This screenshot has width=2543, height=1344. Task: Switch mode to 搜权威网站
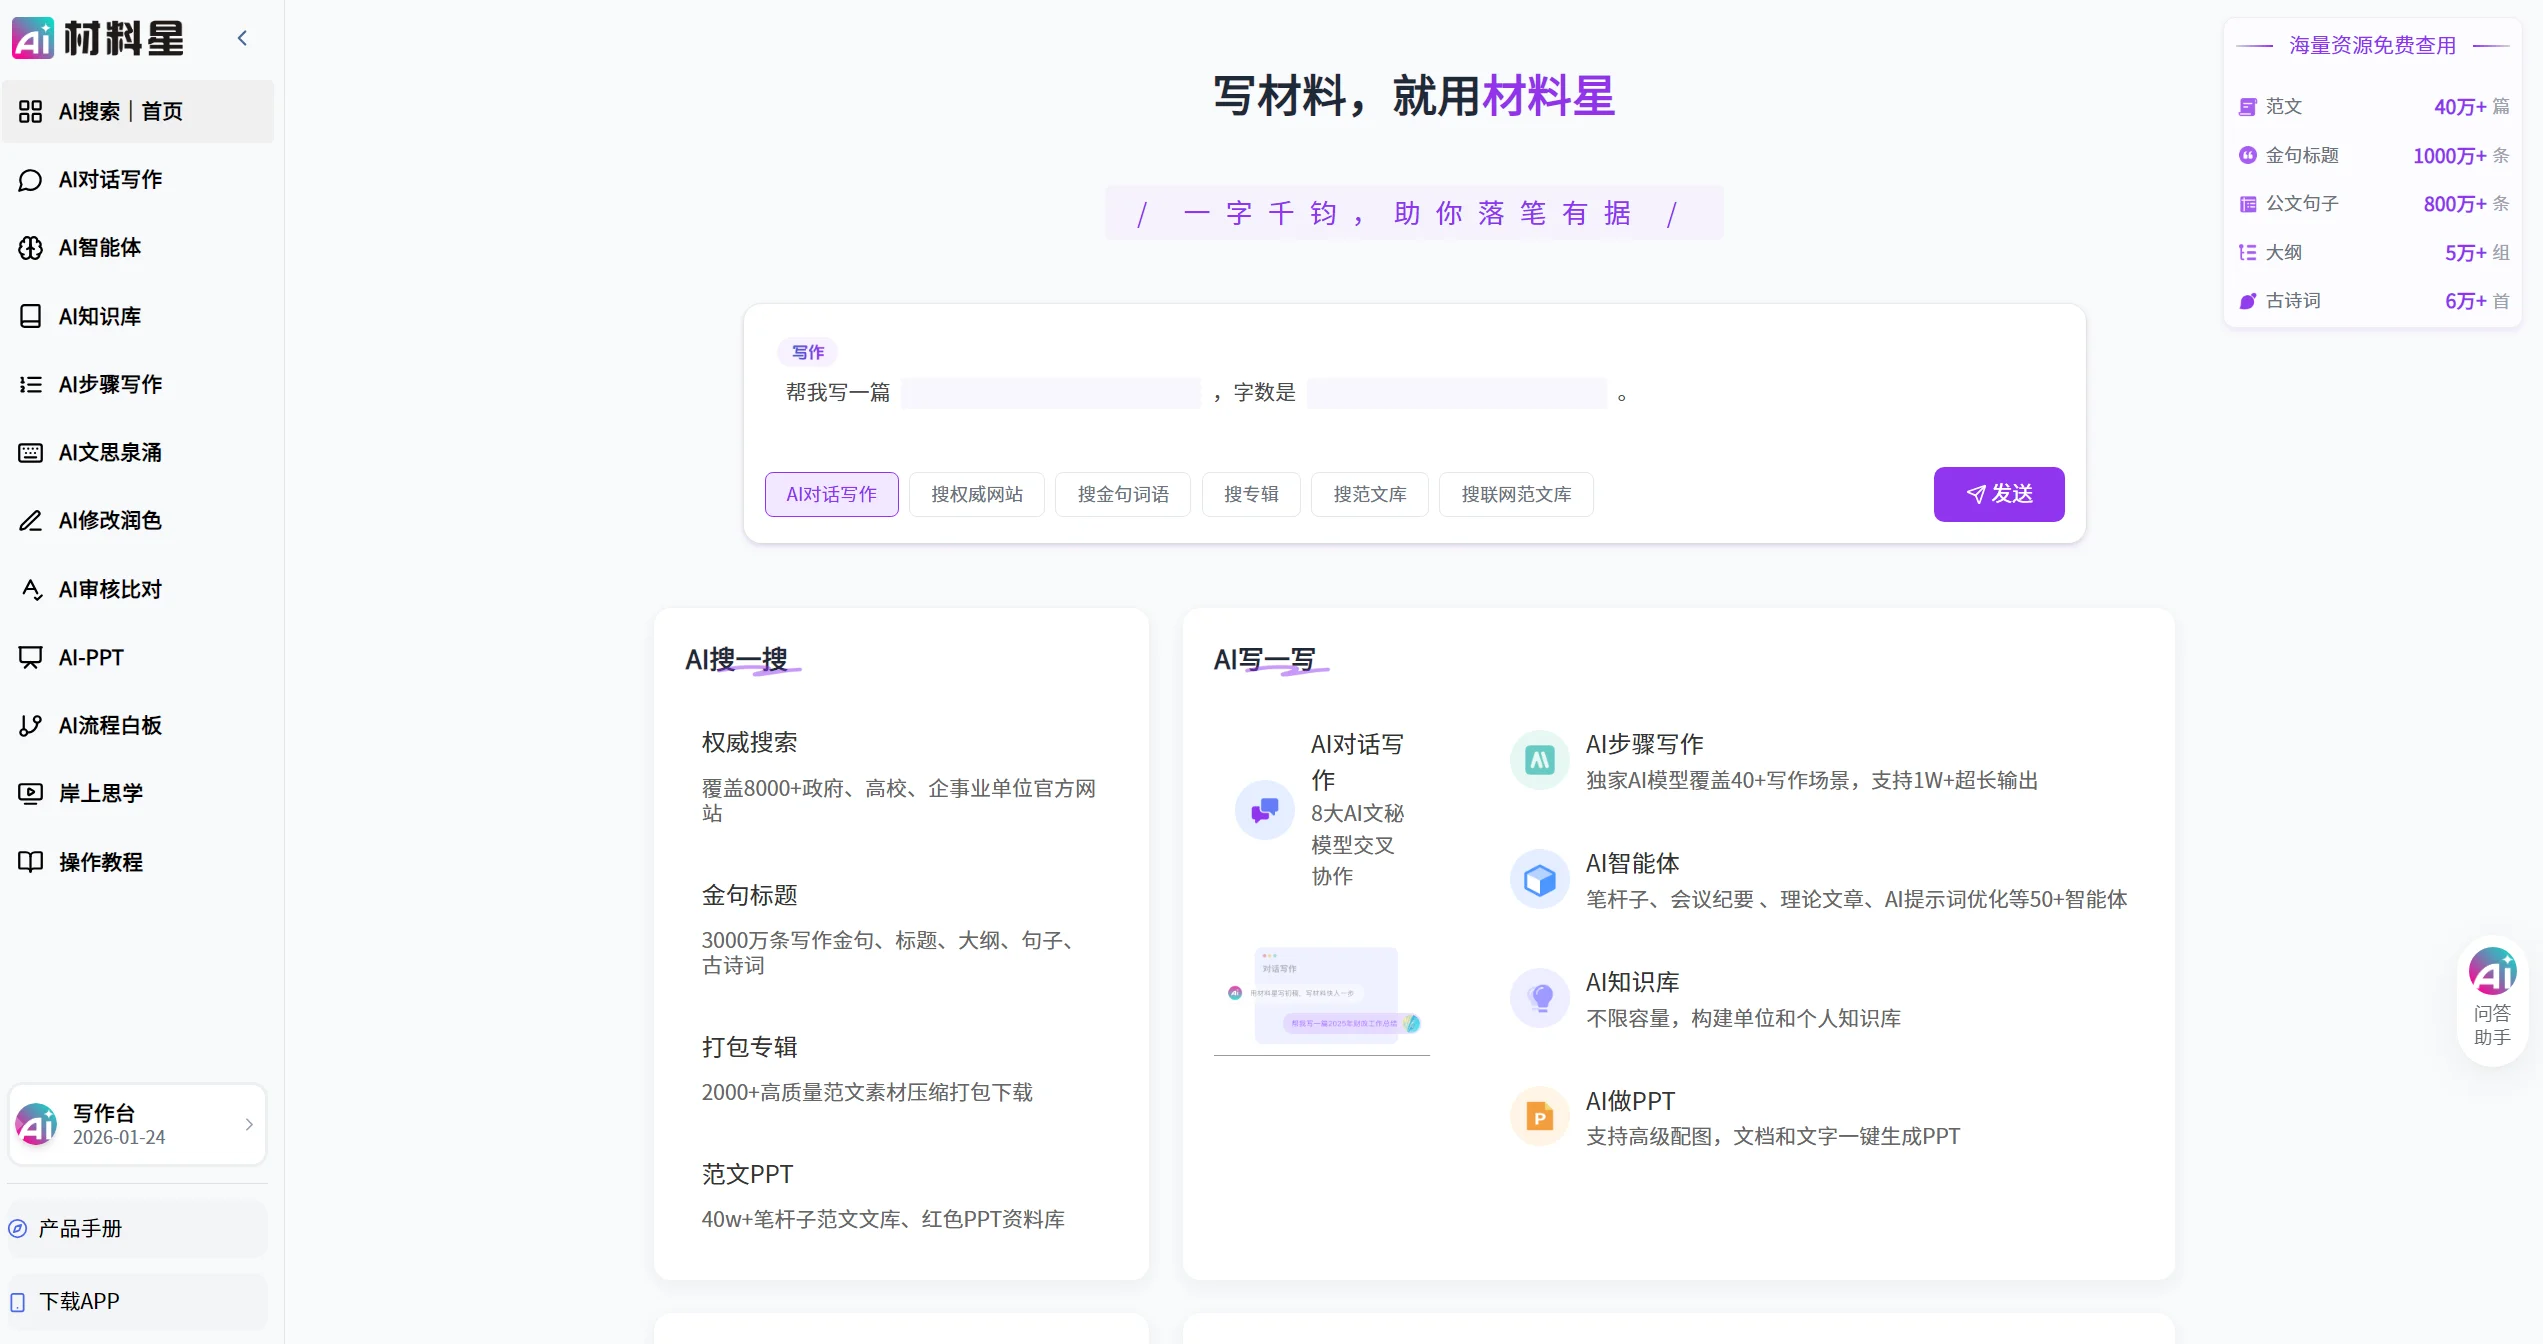976,494
